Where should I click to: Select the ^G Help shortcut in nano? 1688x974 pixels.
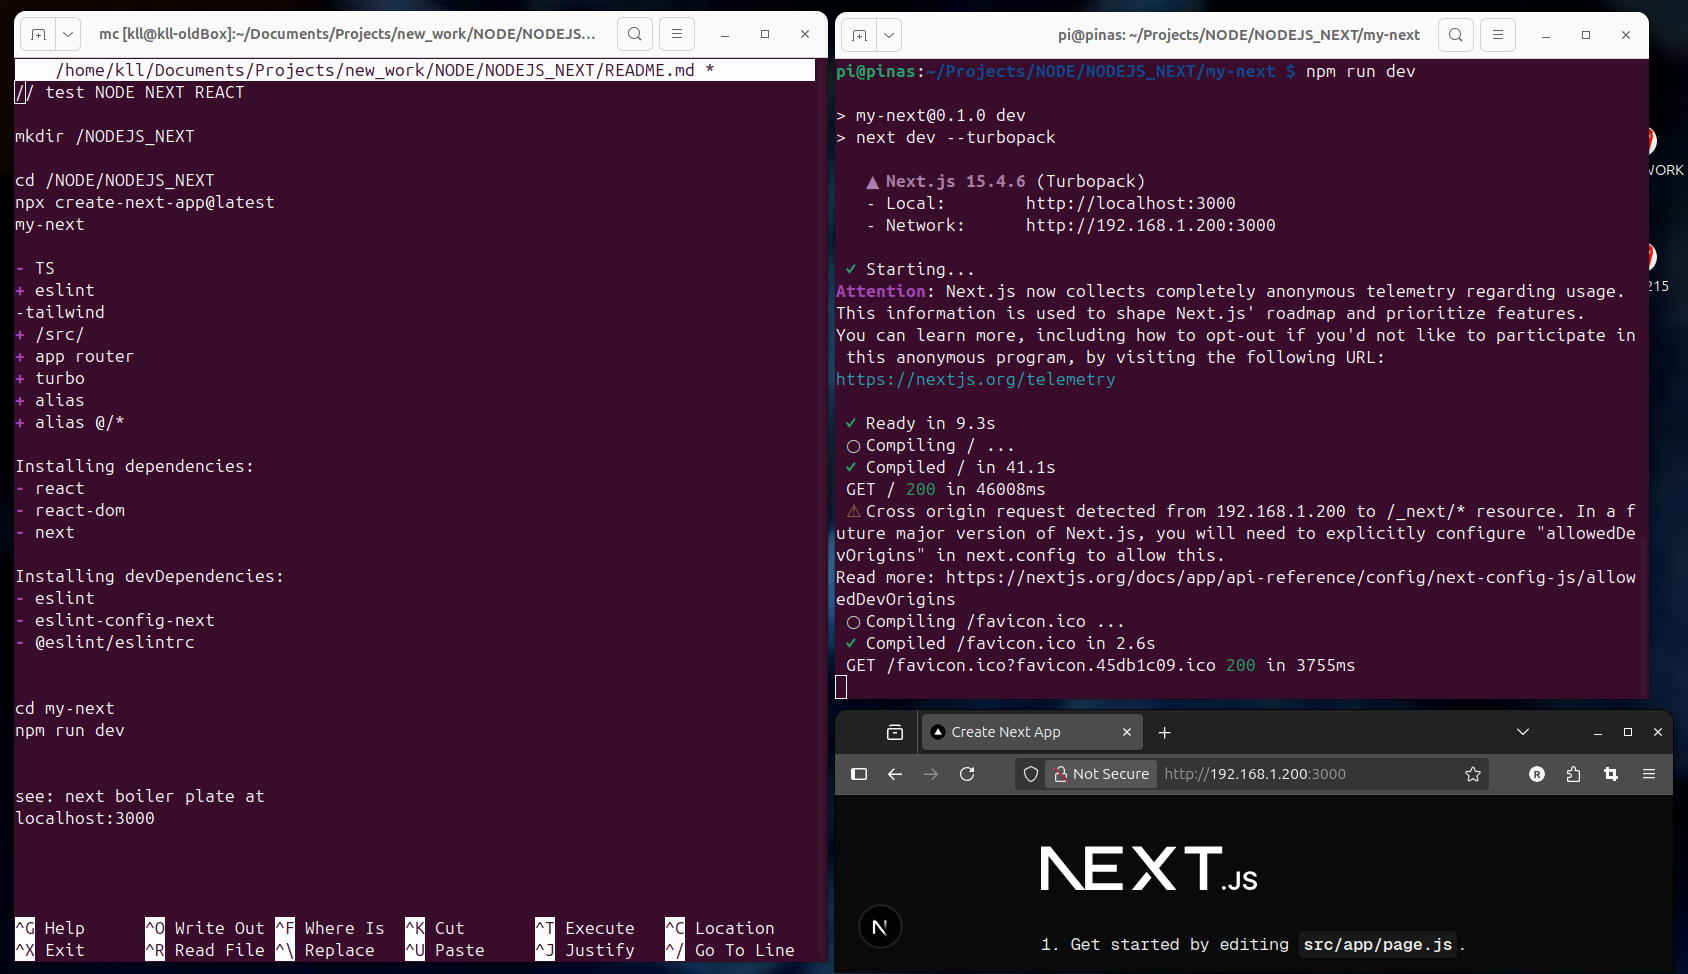pos(50,928)
